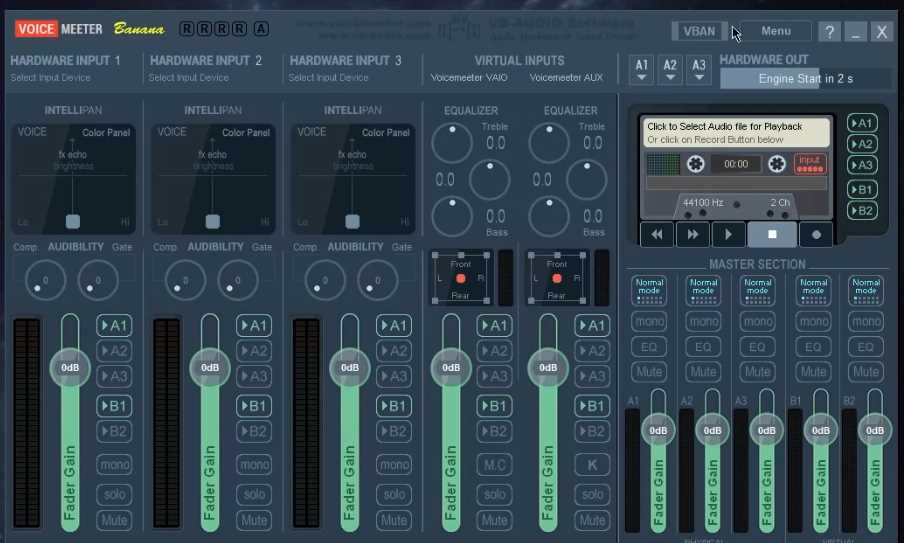Toggle solo on Hardware Input 2
Screen dimensions: 904x543
pos(254,494)
